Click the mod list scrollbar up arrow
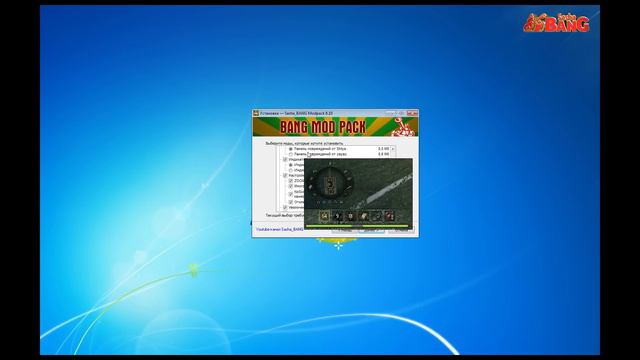The width and height of the screenshot is (640, 360). point(393,149)
